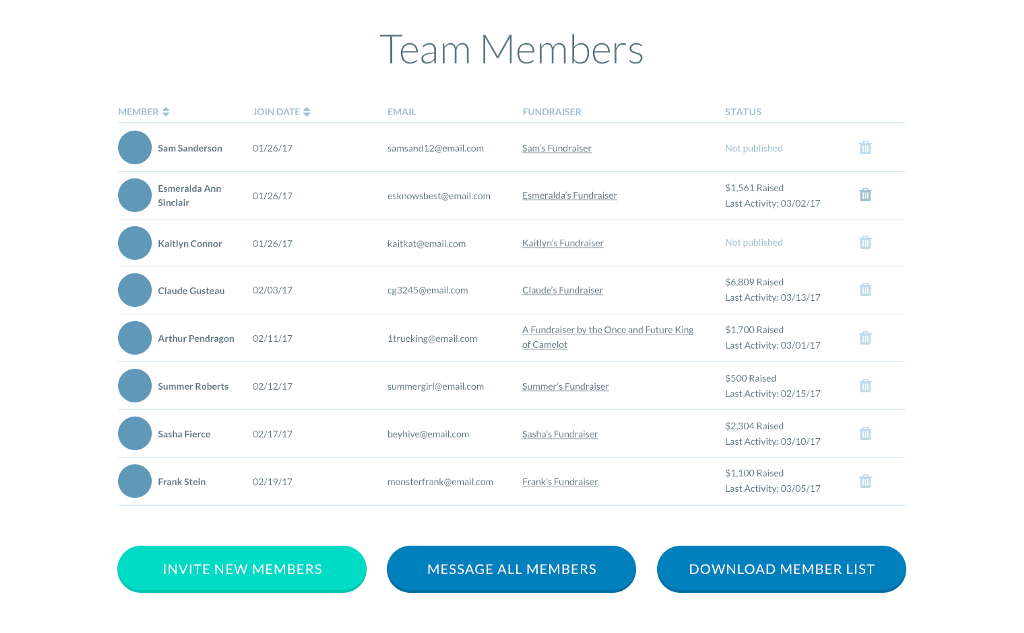
Task: Sort by Member column arrows
Action: tap(166, 112)
